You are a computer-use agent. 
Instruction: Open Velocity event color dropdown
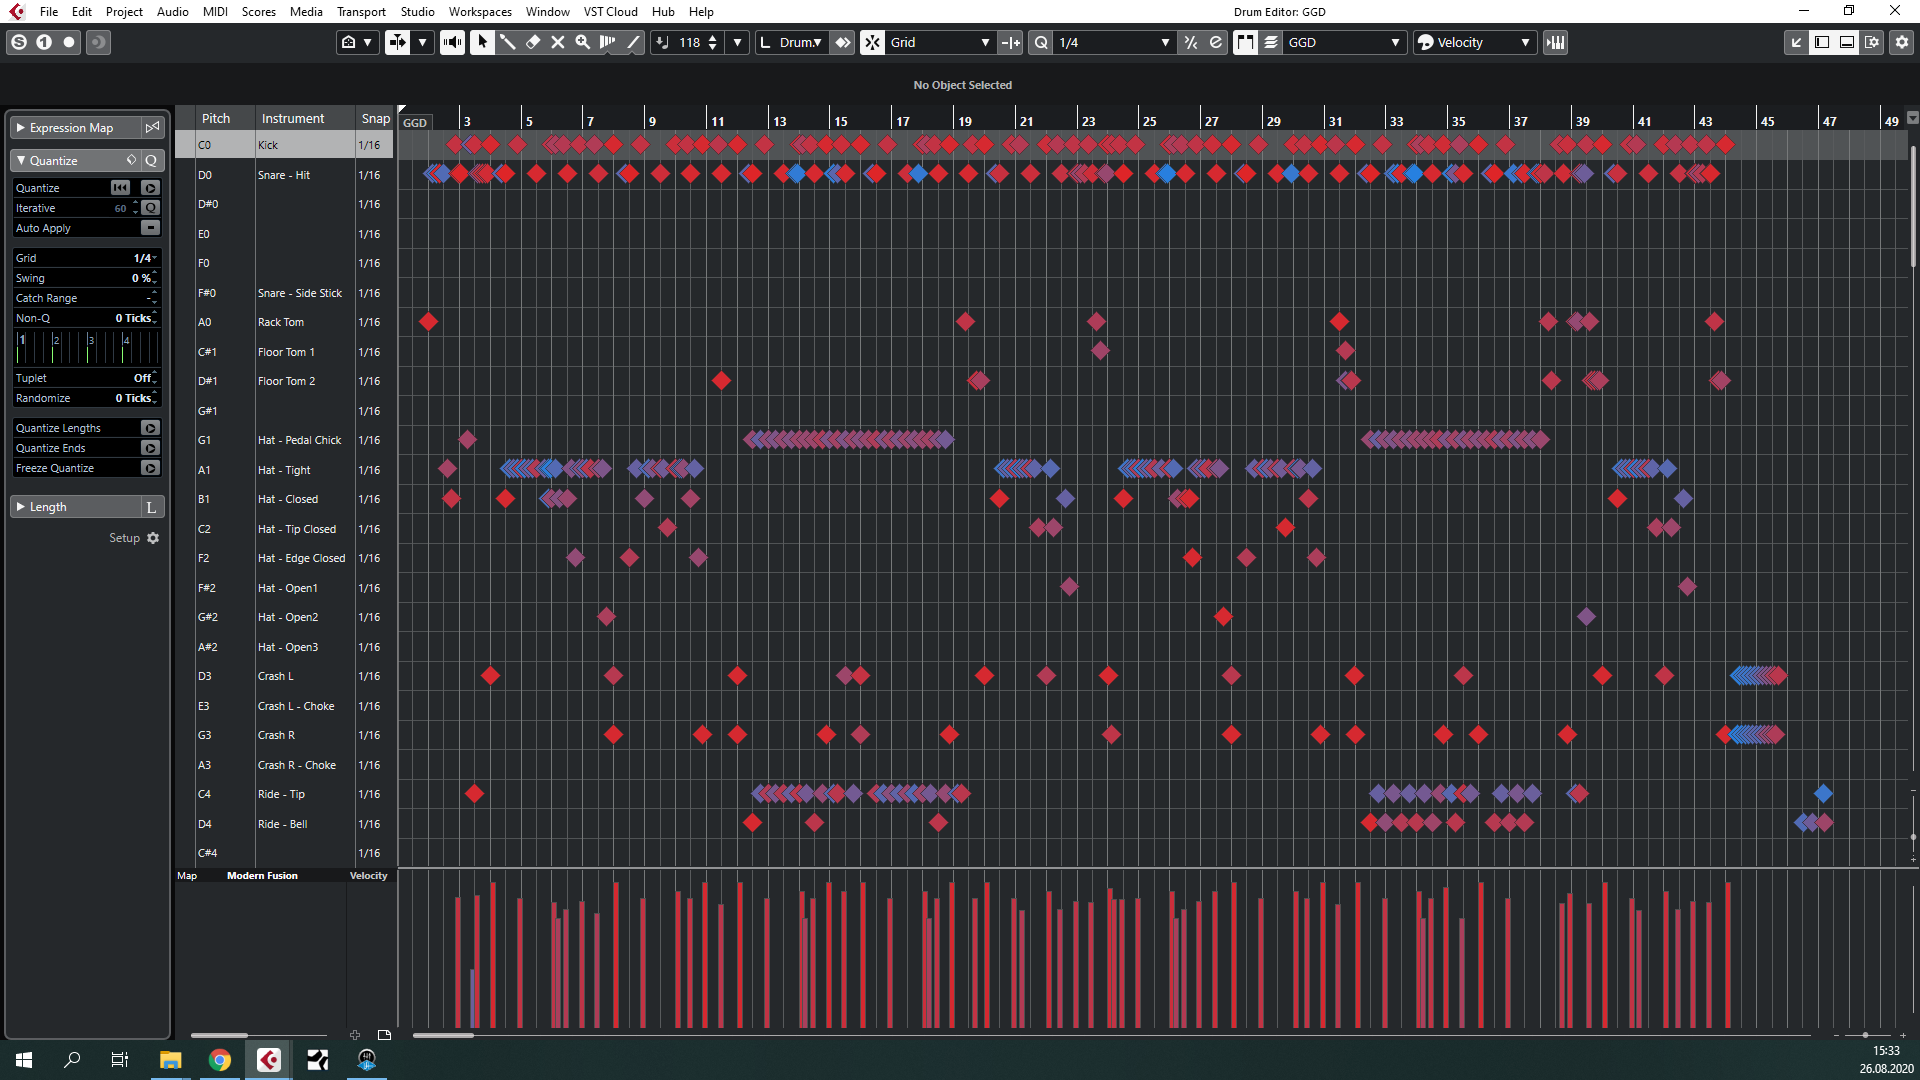1475,42
